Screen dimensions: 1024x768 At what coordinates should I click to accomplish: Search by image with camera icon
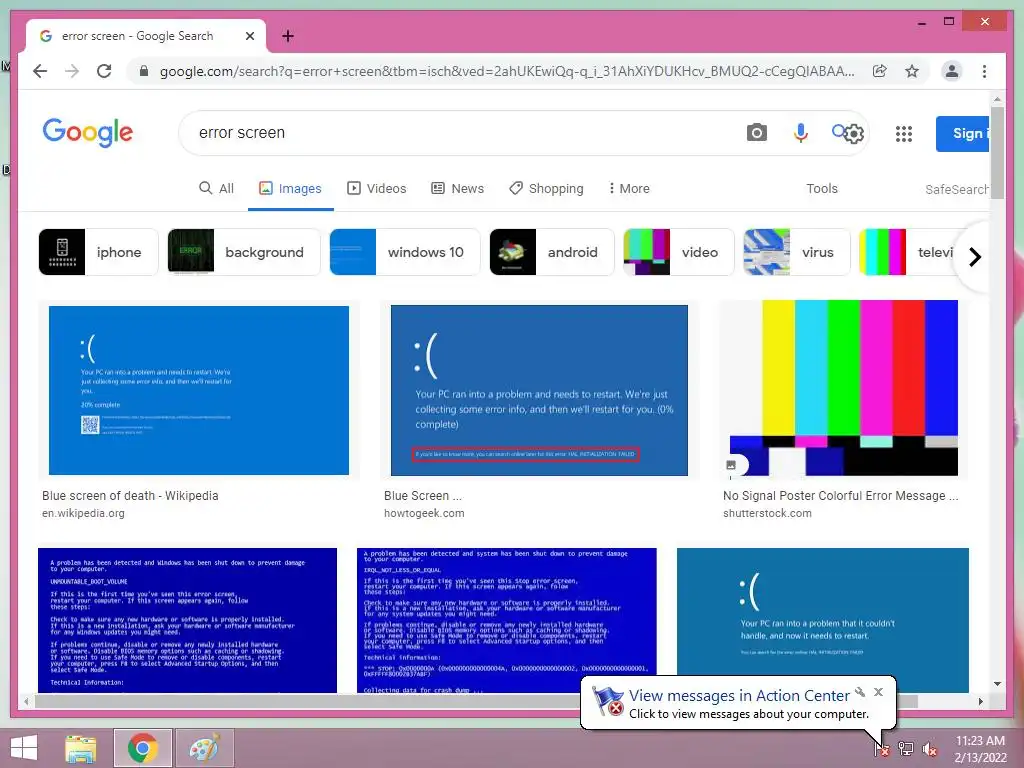point(756,133)
